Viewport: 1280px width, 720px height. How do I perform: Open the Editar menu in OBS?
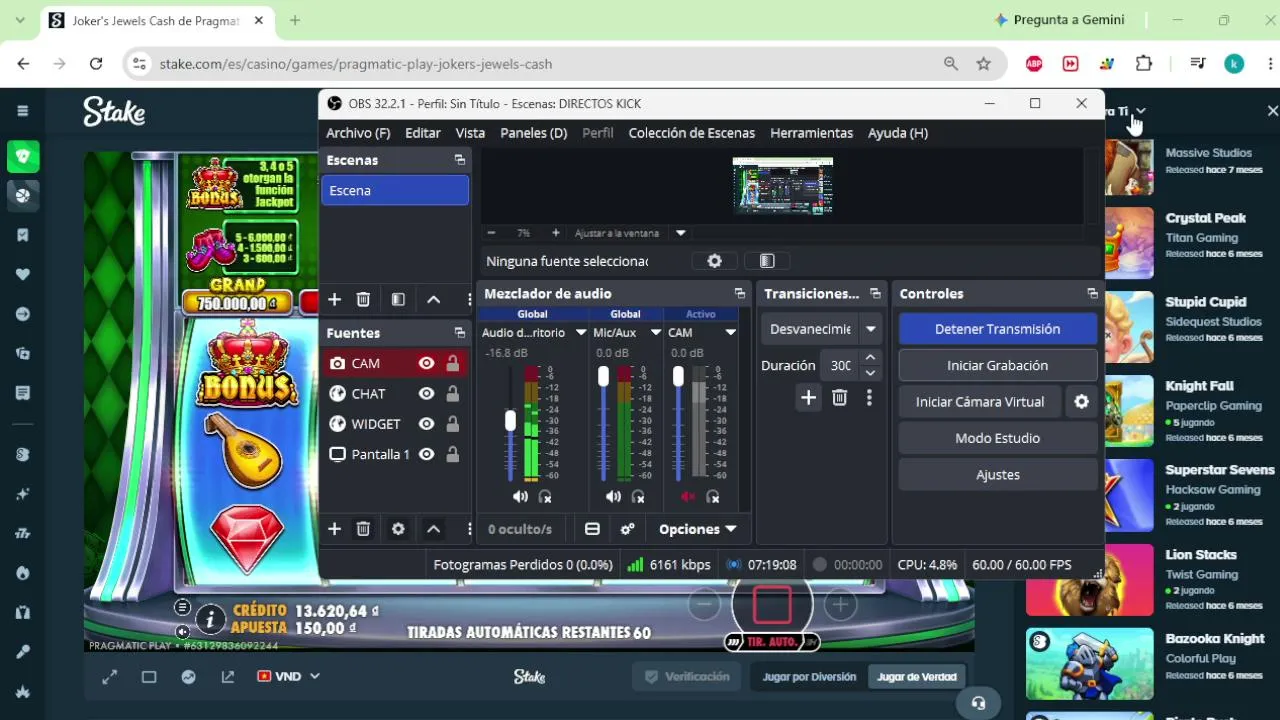(423, 133)
